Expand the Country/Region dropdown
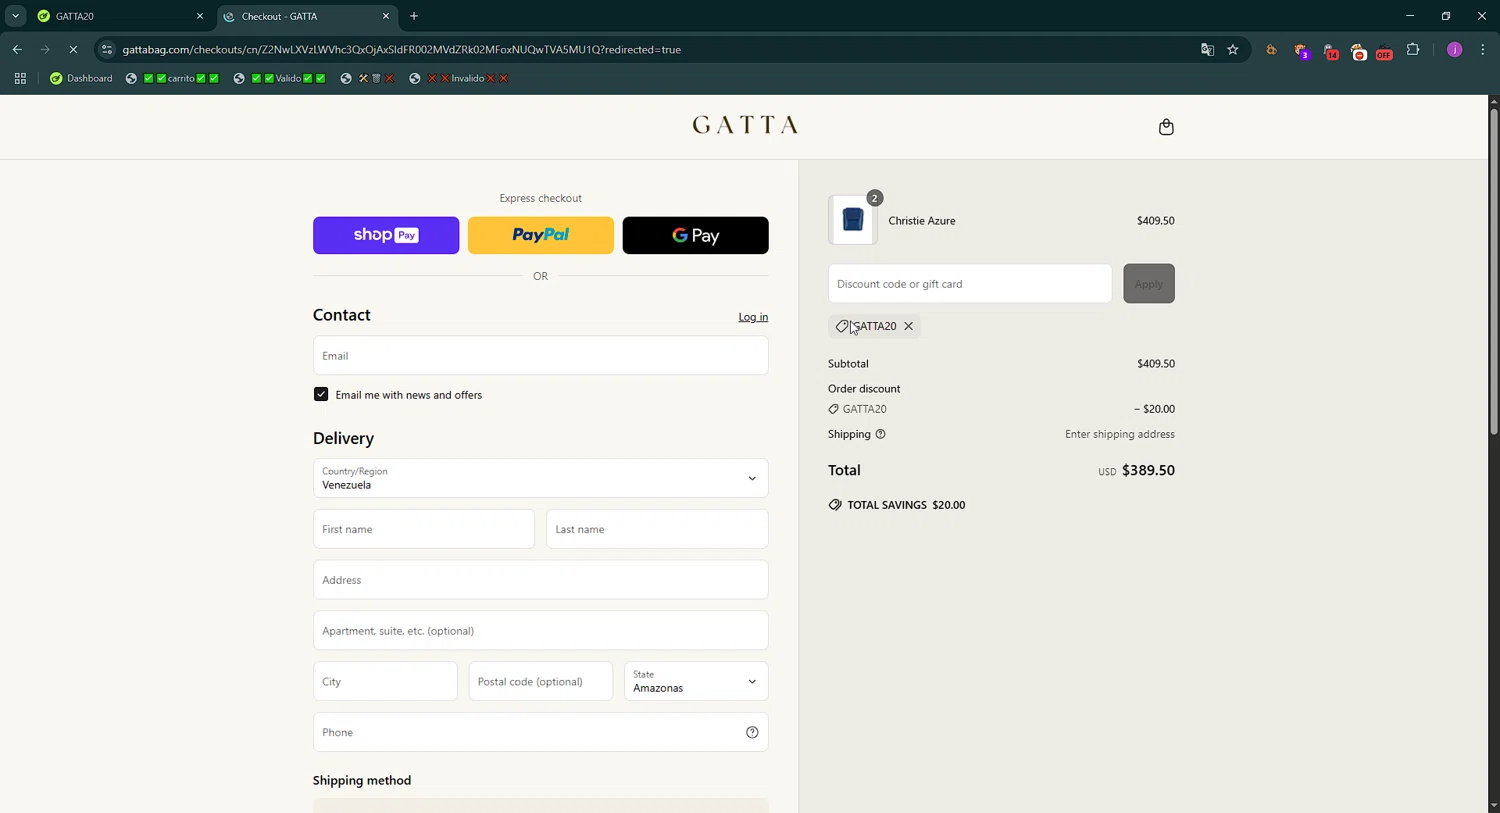The width and height of the screenshot is (1500, 813). 540,478
